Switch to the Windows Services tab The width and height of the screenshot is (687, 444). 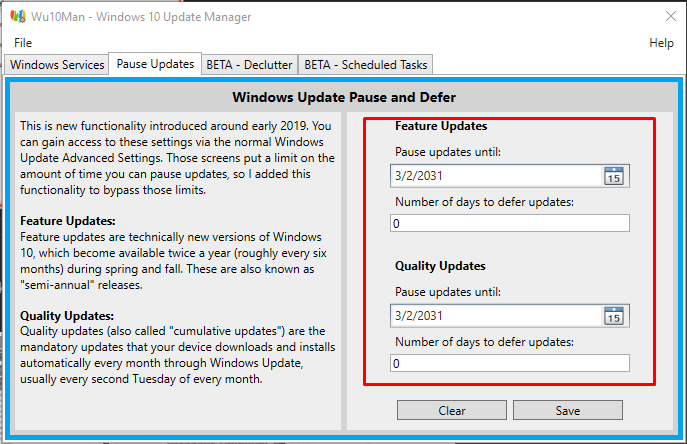[57, 65]
